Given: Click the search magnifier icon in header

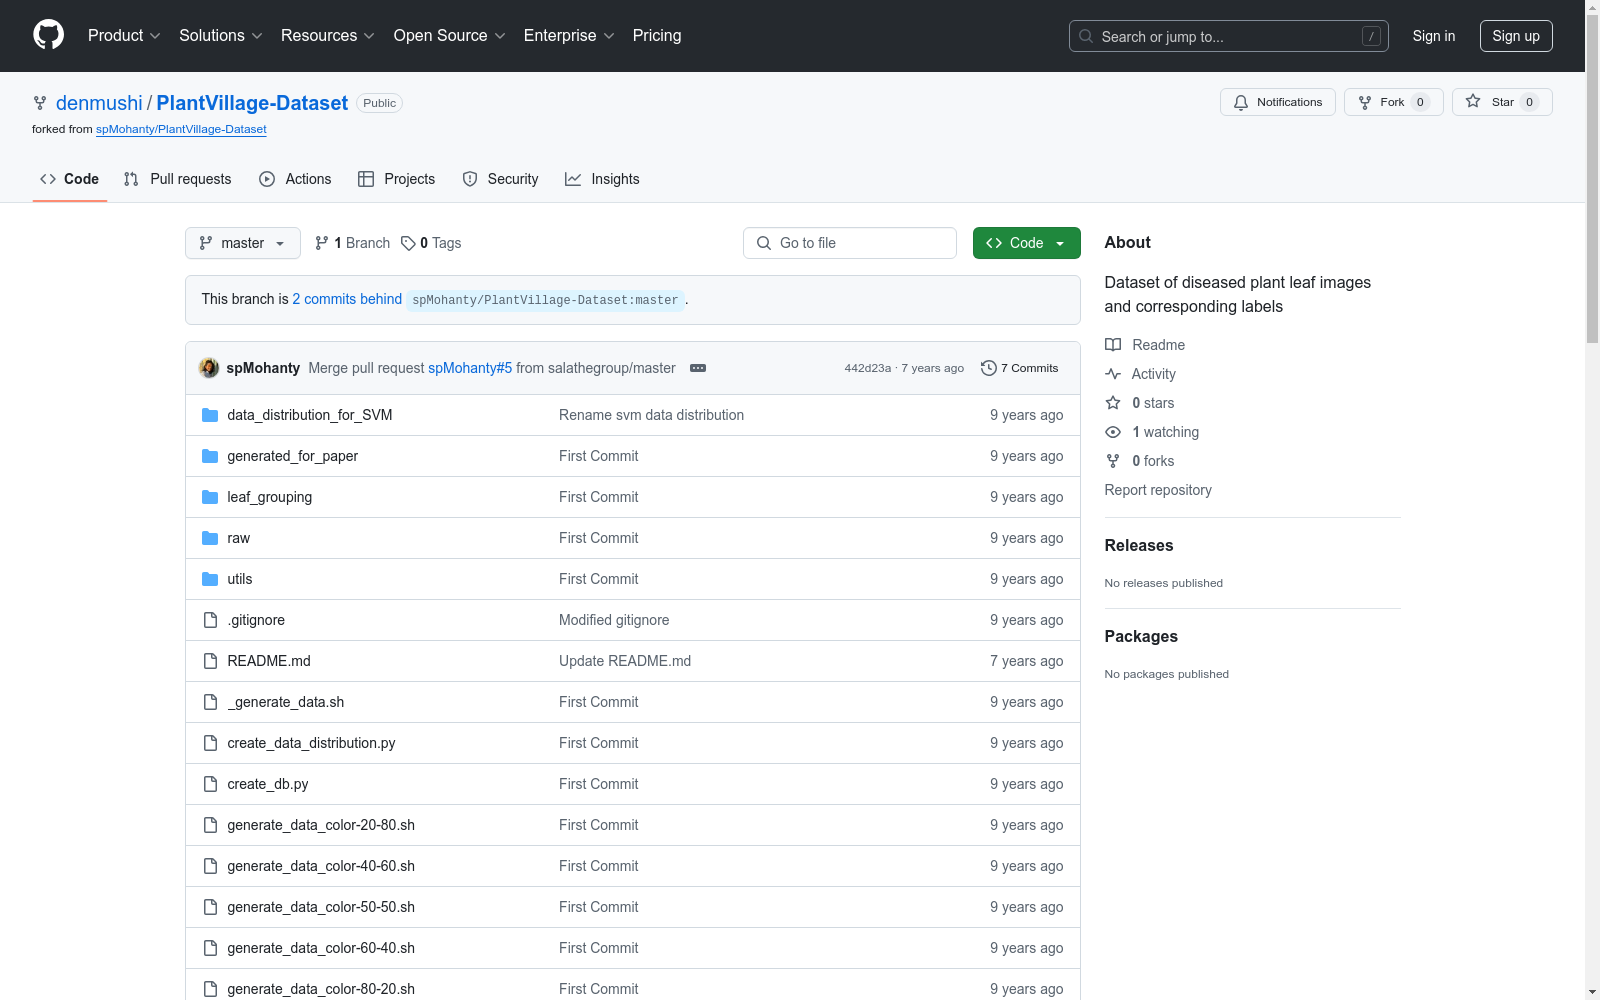Looking at the screenshot, I should pos(1086,36).
